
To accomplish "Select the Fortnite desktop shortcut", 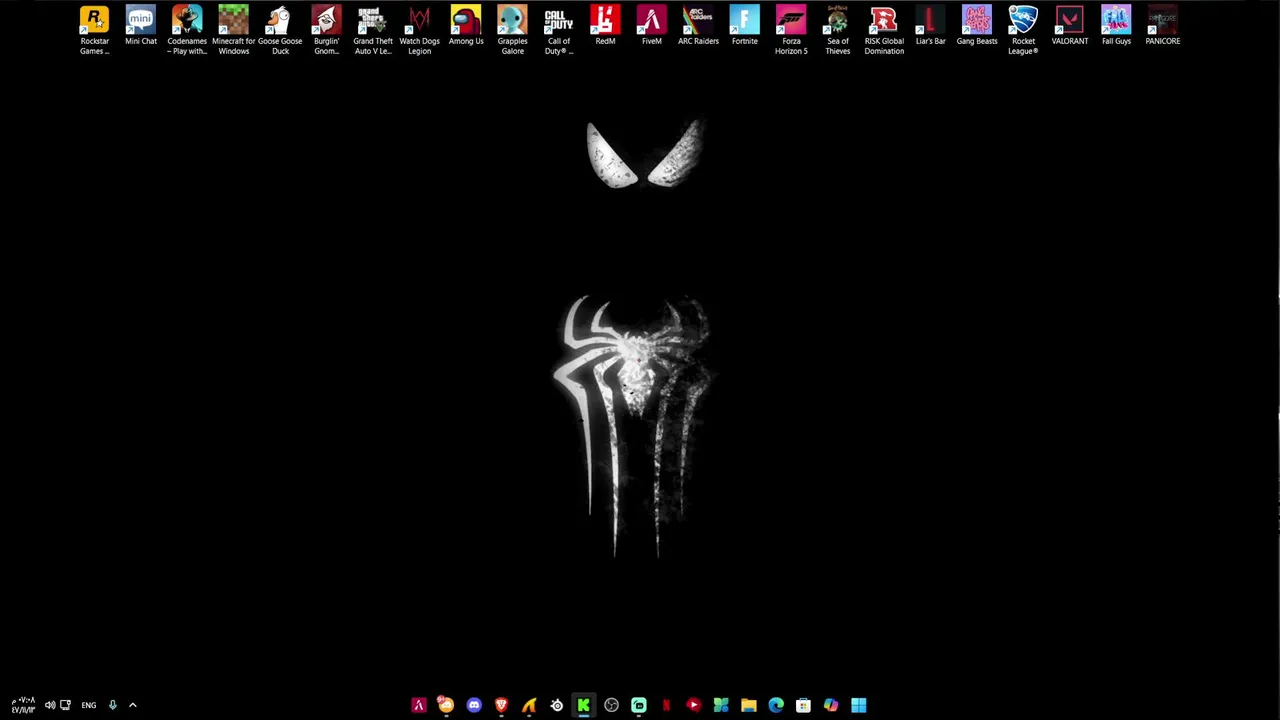I will pyautogui.click(x=745, y=26).
